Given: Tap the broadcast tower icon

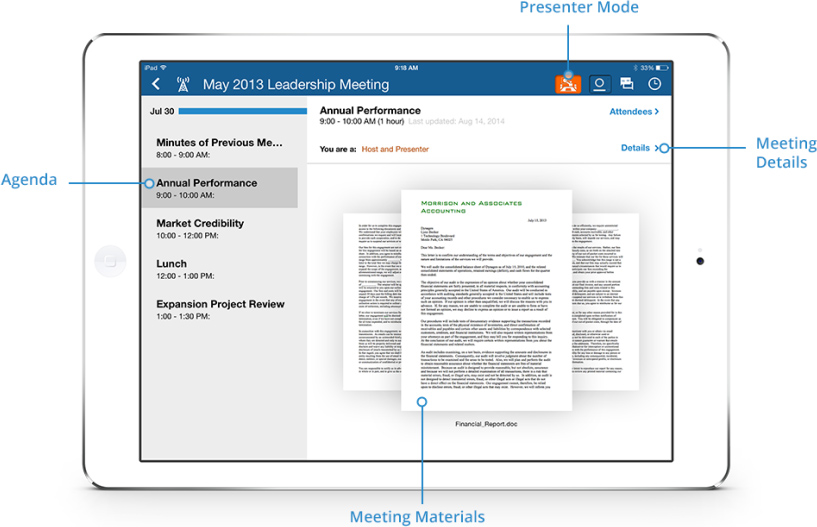Looking at the screenshot, I should coord(183,84).
